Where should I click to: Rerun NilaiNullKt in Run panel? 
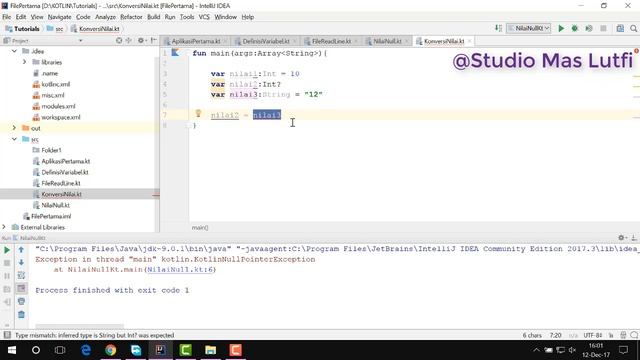tap(7, 250)
